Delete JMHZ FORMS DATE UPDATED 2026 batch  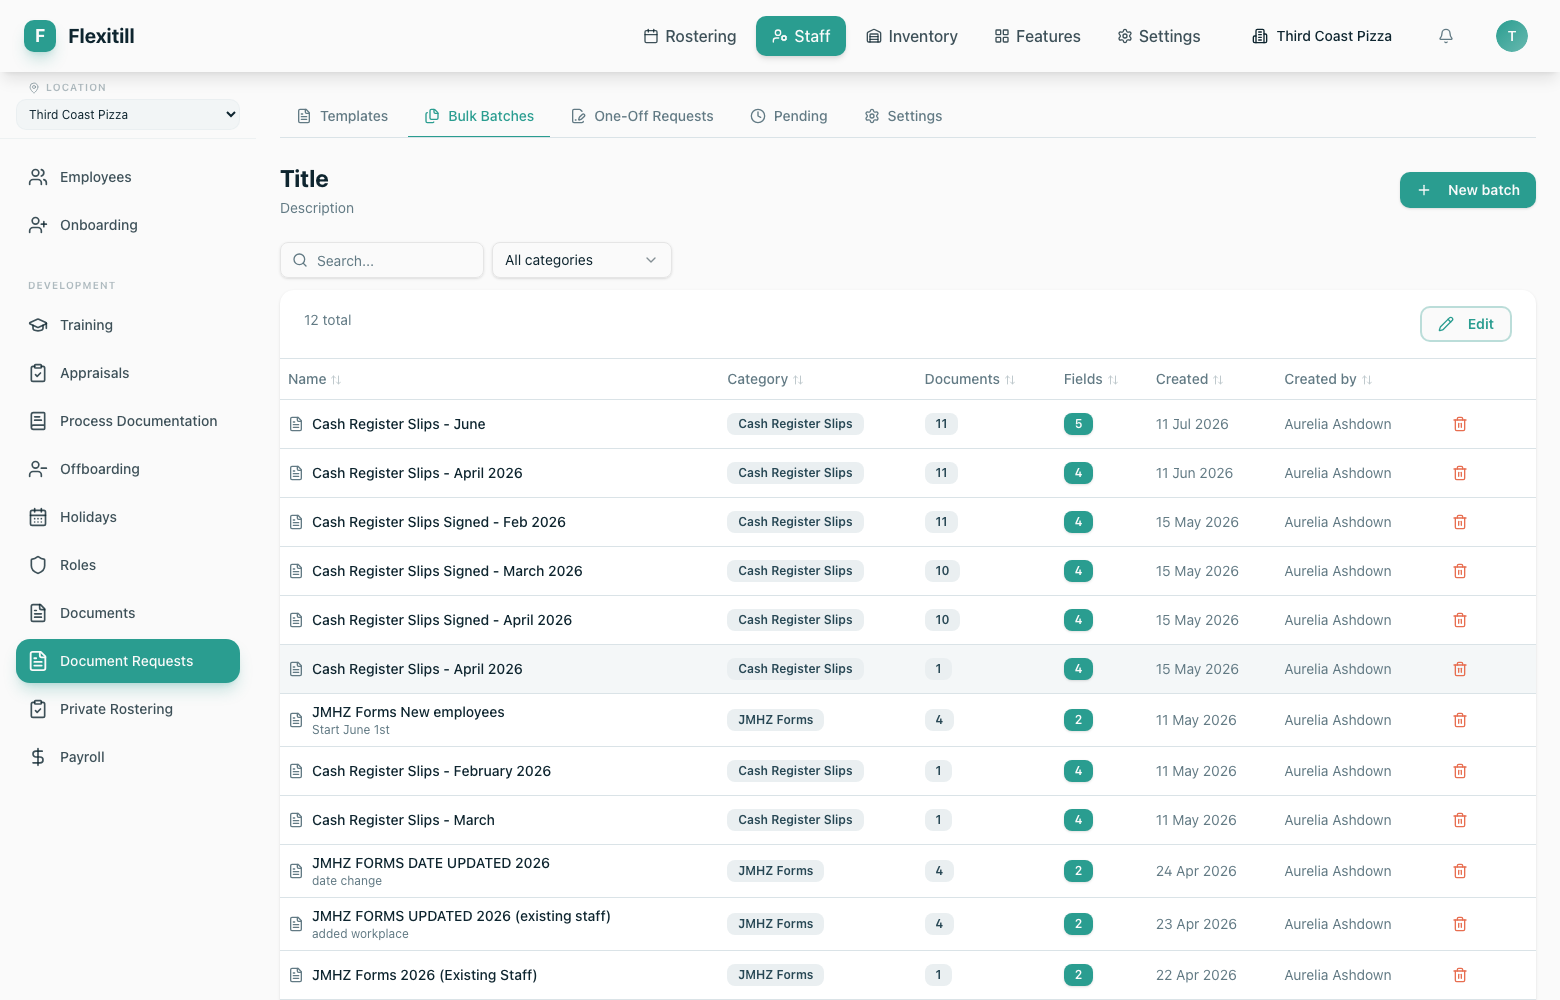[x=1460, y=871]
